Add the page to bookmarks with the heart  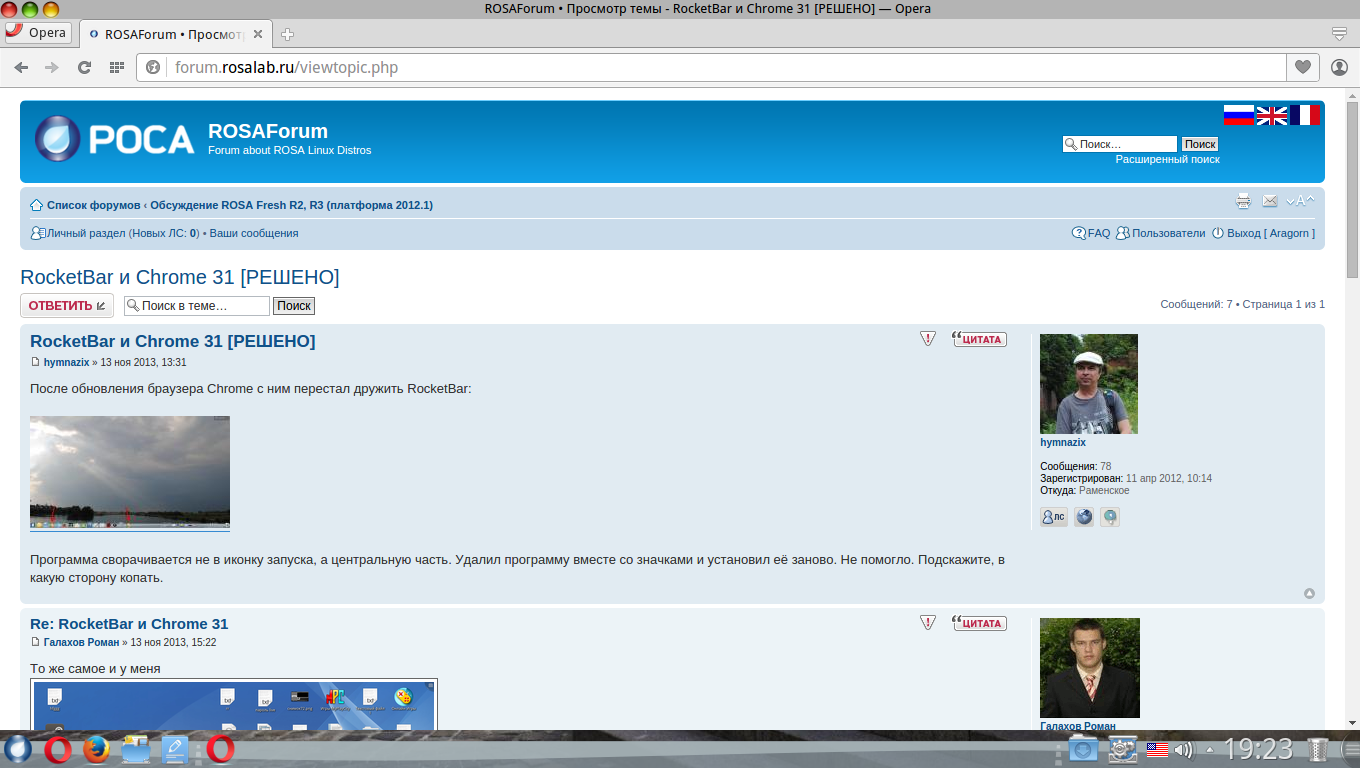click(1302, 67)
